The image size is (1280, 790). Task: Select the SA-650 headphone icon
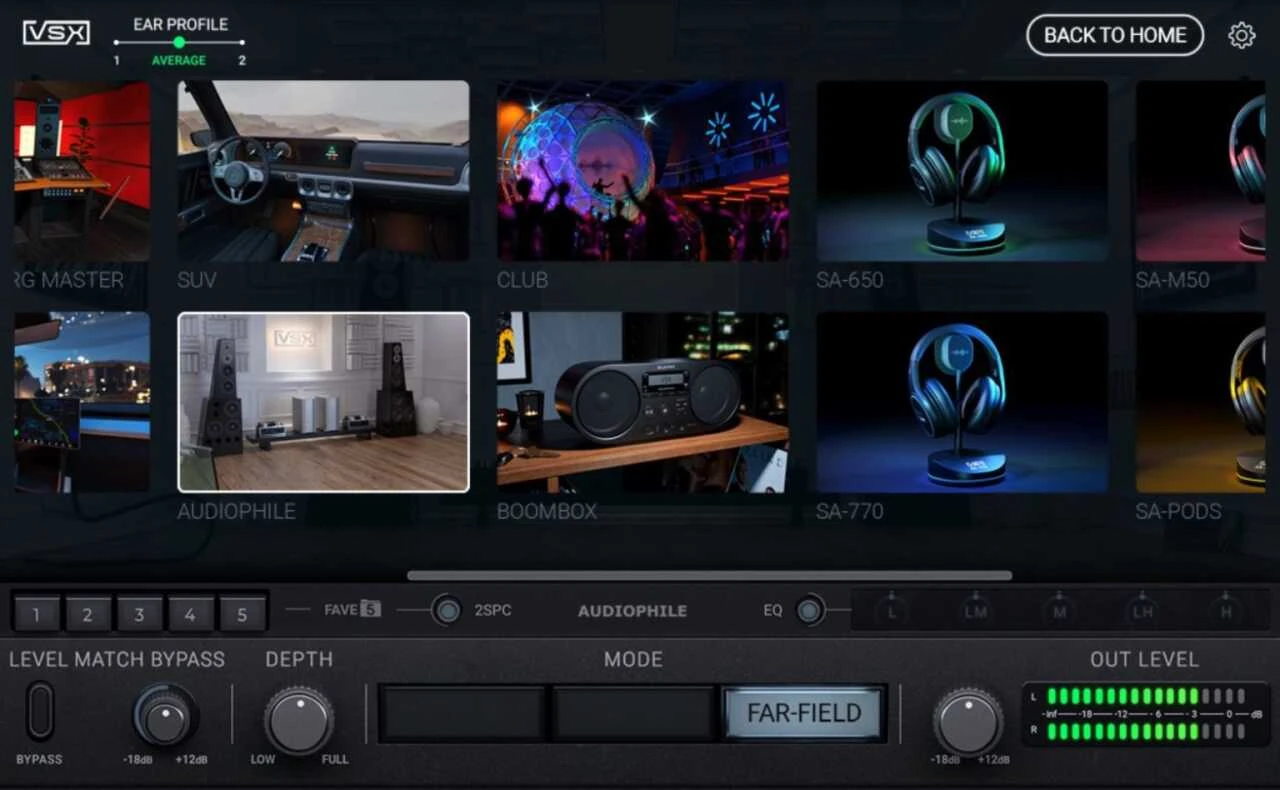click(961, 171)
